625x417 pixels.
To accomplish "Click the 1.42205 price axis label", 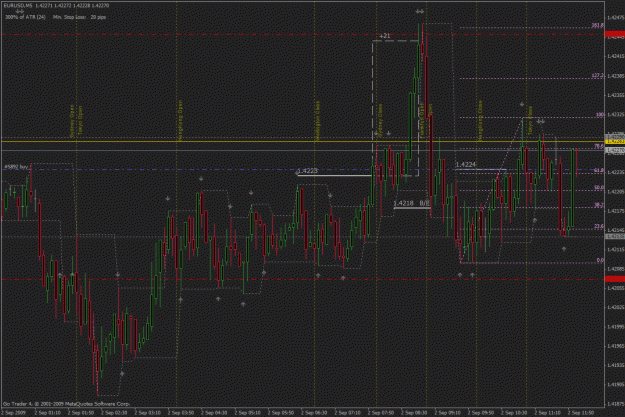I will [x=616, y=192].
